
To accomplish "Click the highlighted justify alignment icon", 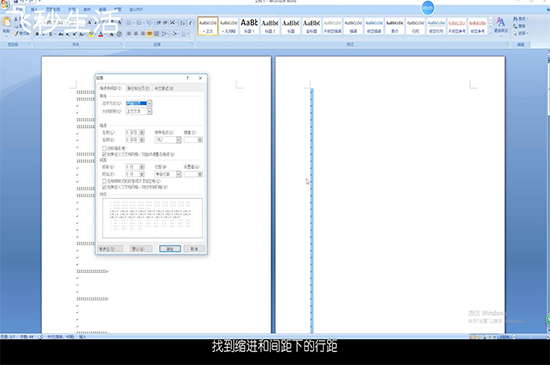I will click(x=149, y=34).
